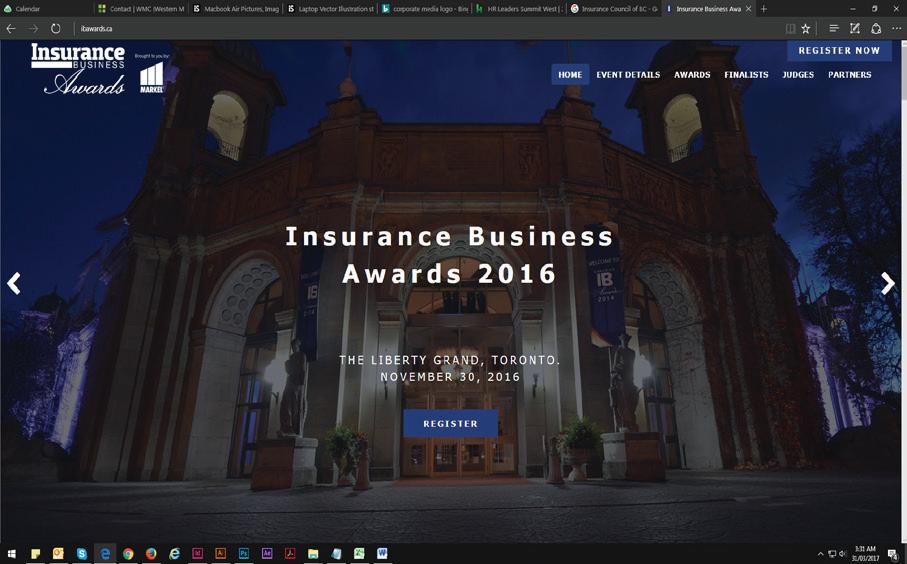Image resolution: width=907 pixels, height=564 pixels.
Task: Open Adobe Photoshop from the taskbar
Action: [x=244, y=554]
